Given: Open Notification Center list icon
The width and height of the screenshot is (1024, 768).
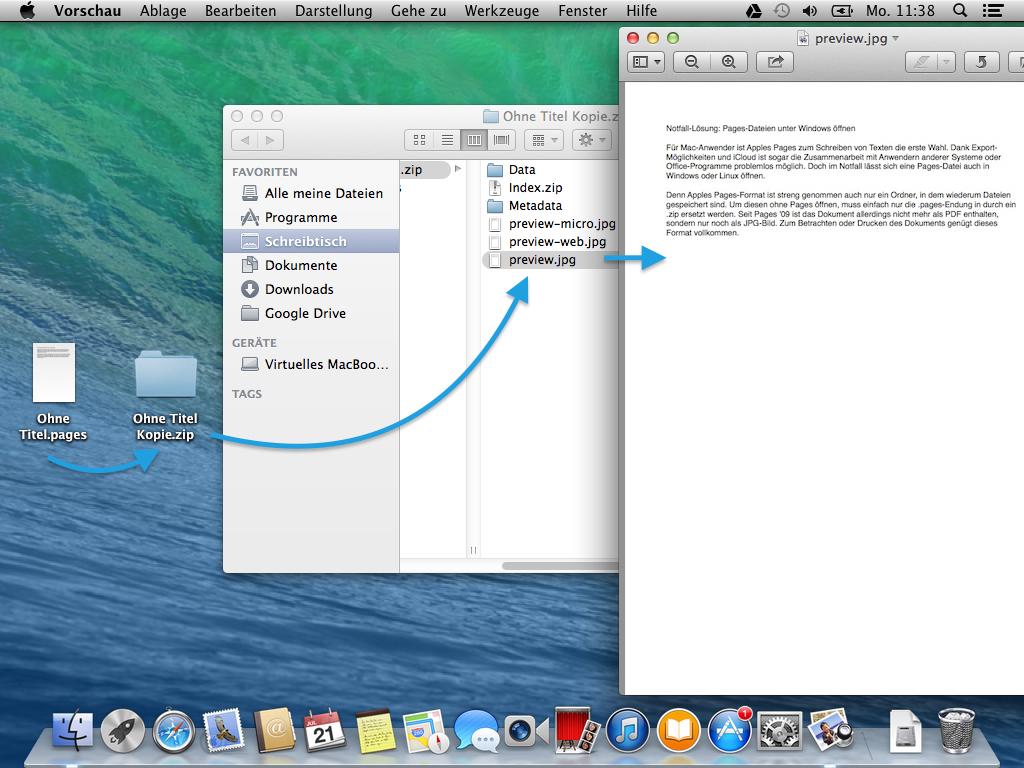Looking at the screenshot, I should (x=993, y=10).
